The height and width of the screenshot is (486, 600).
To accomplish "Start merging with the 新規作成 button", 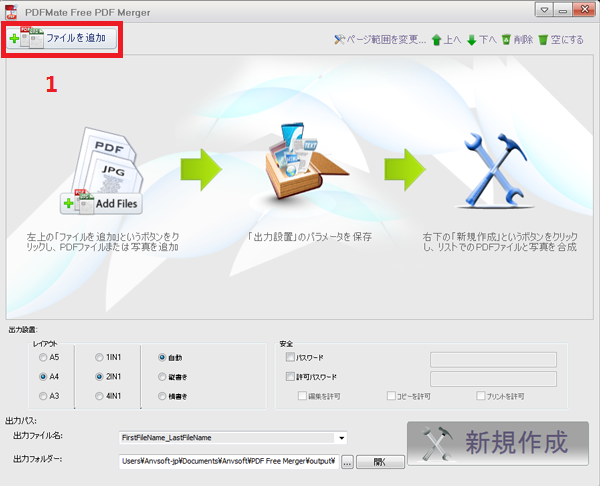I will click(x=498, y=444).
